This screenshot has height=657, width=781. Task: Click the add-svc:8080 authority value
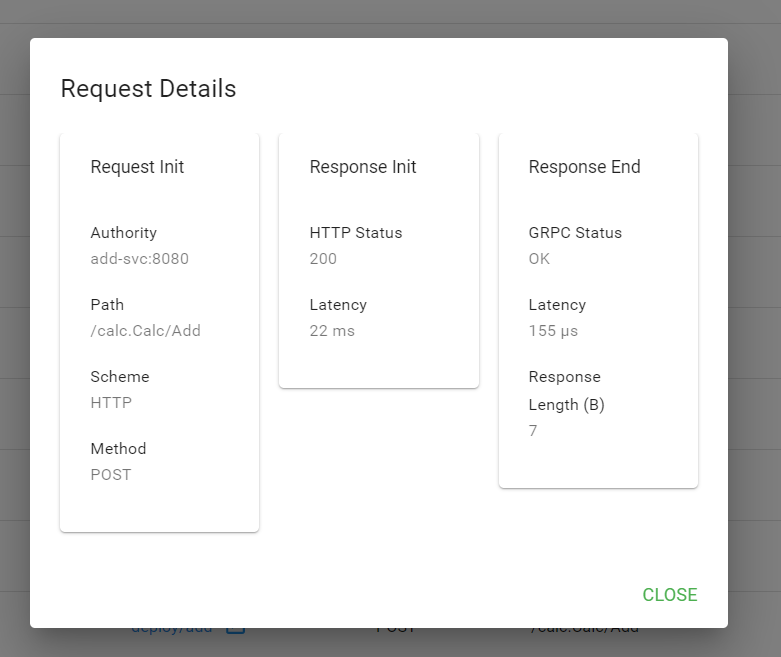click(139, 259)
